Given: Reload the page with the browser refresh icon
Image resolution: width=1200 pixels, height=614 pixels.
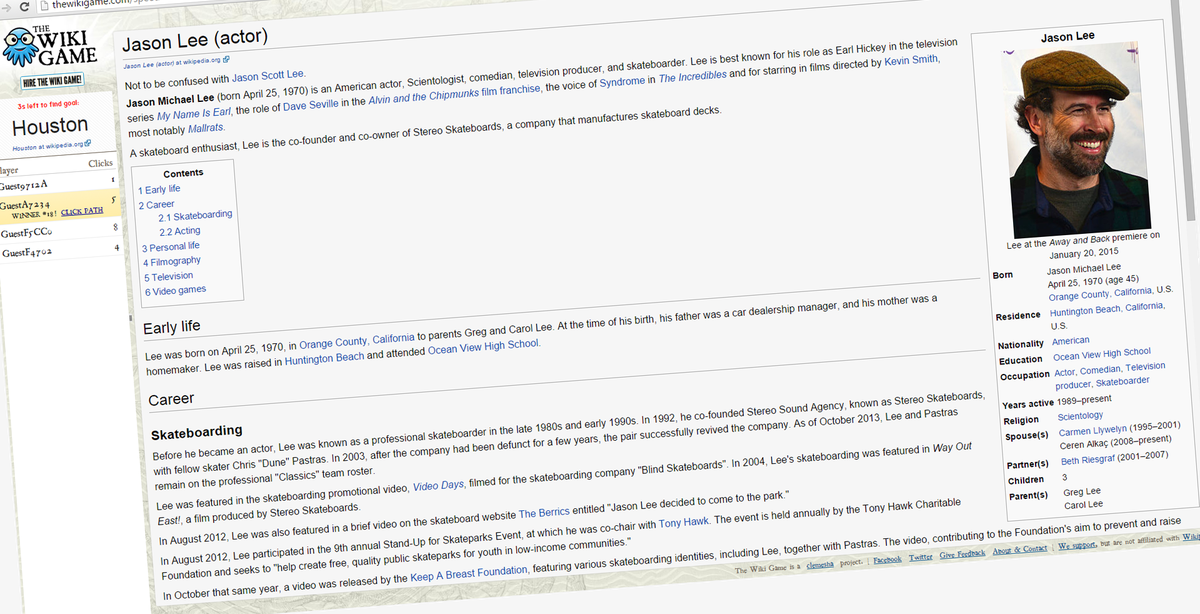Looking at the screenshot, I should click(x=24, y=6).
